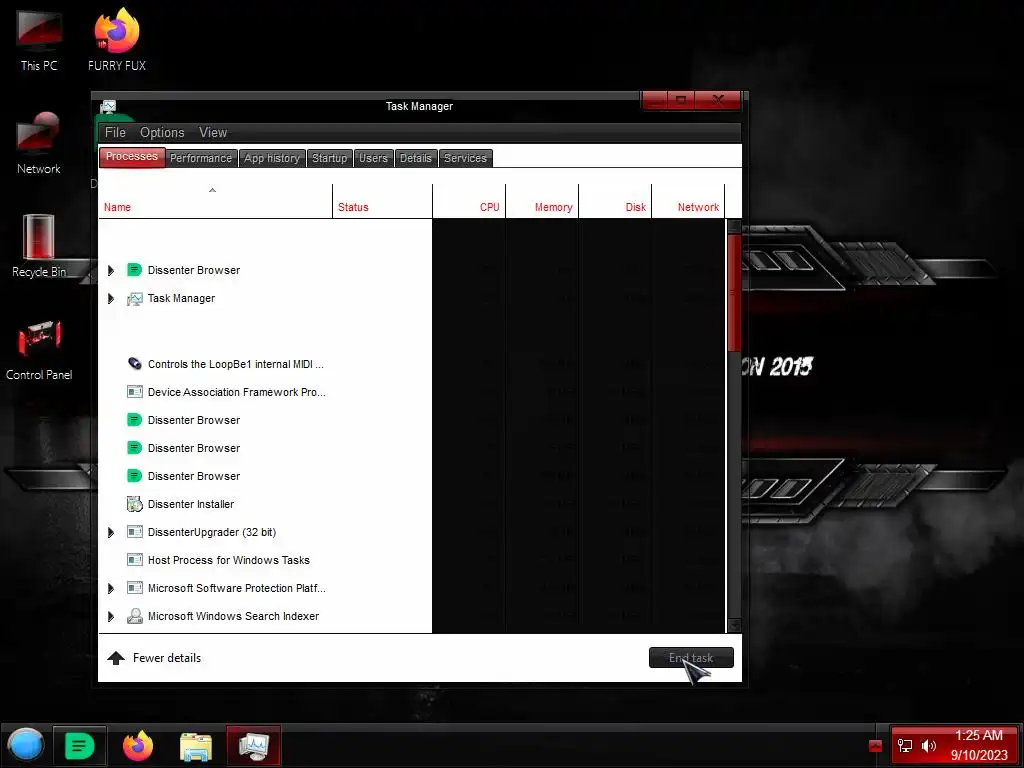Viewport: 1024px width, 768px height.
Task: Expand DissenterUpgrader (32 bit) entry
Action: pyautogui.click(x=111, y=532)
